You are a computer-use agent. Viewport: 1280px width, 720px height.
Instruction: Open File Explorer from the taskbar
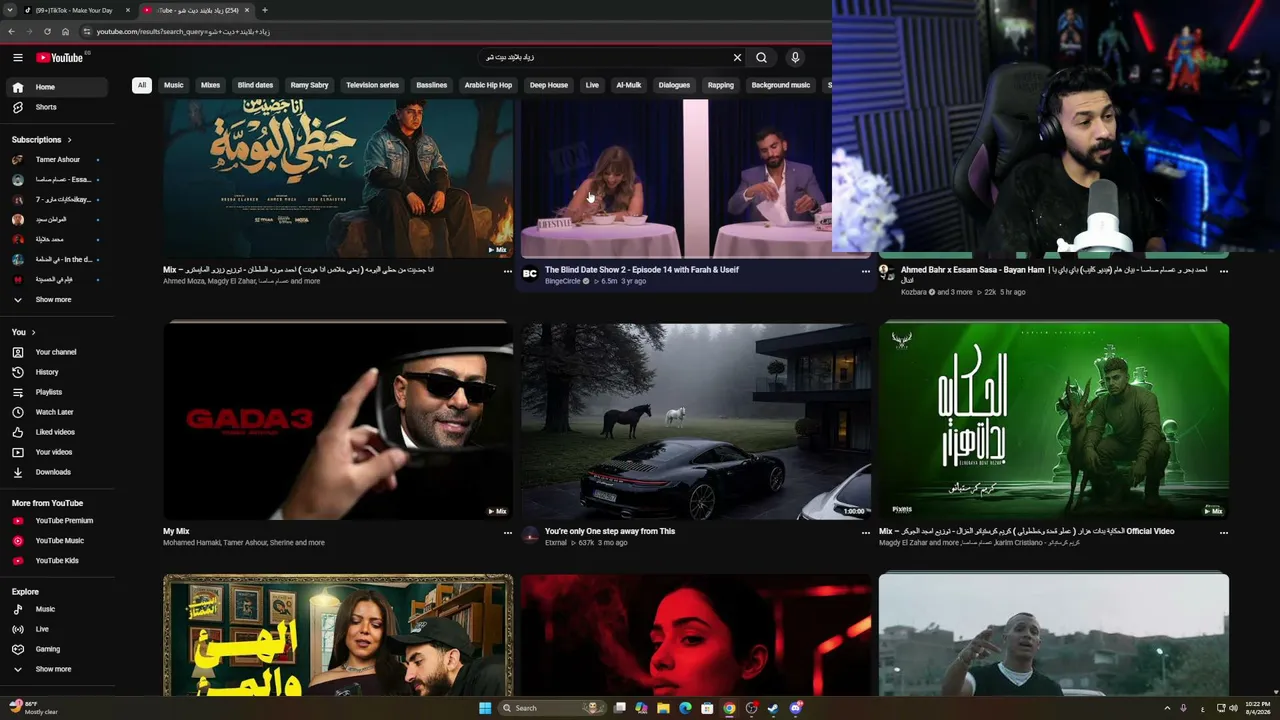(x=663, y=708)
